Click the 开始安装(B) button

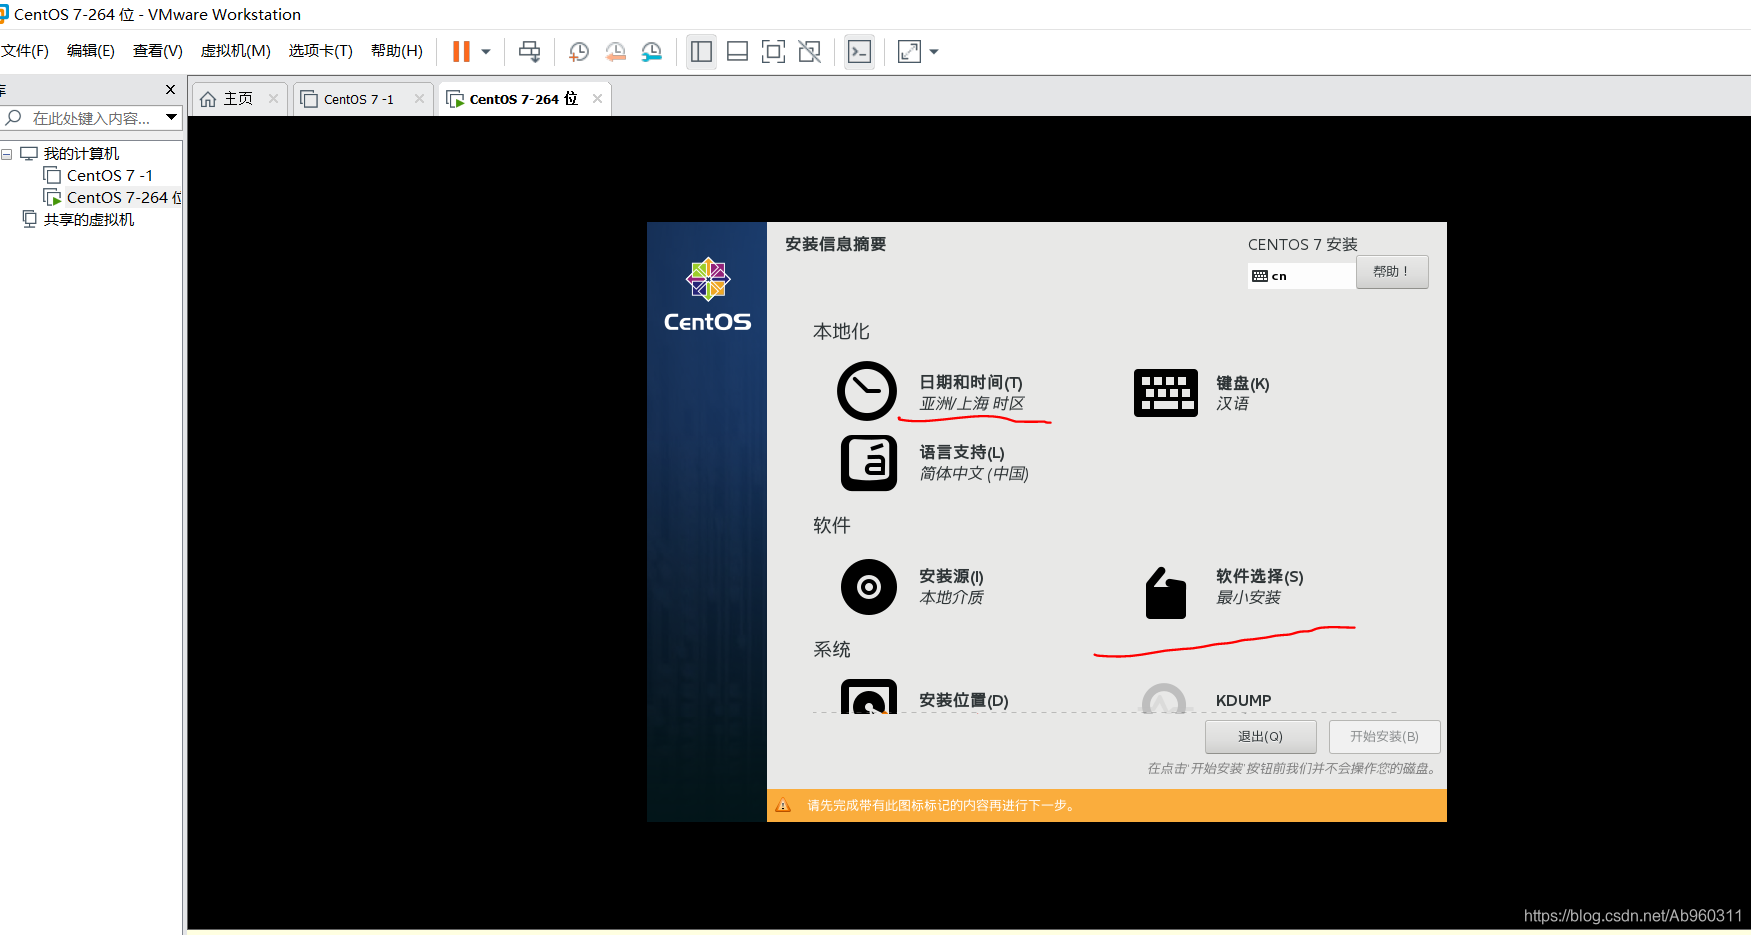(x=1385, y=737)
